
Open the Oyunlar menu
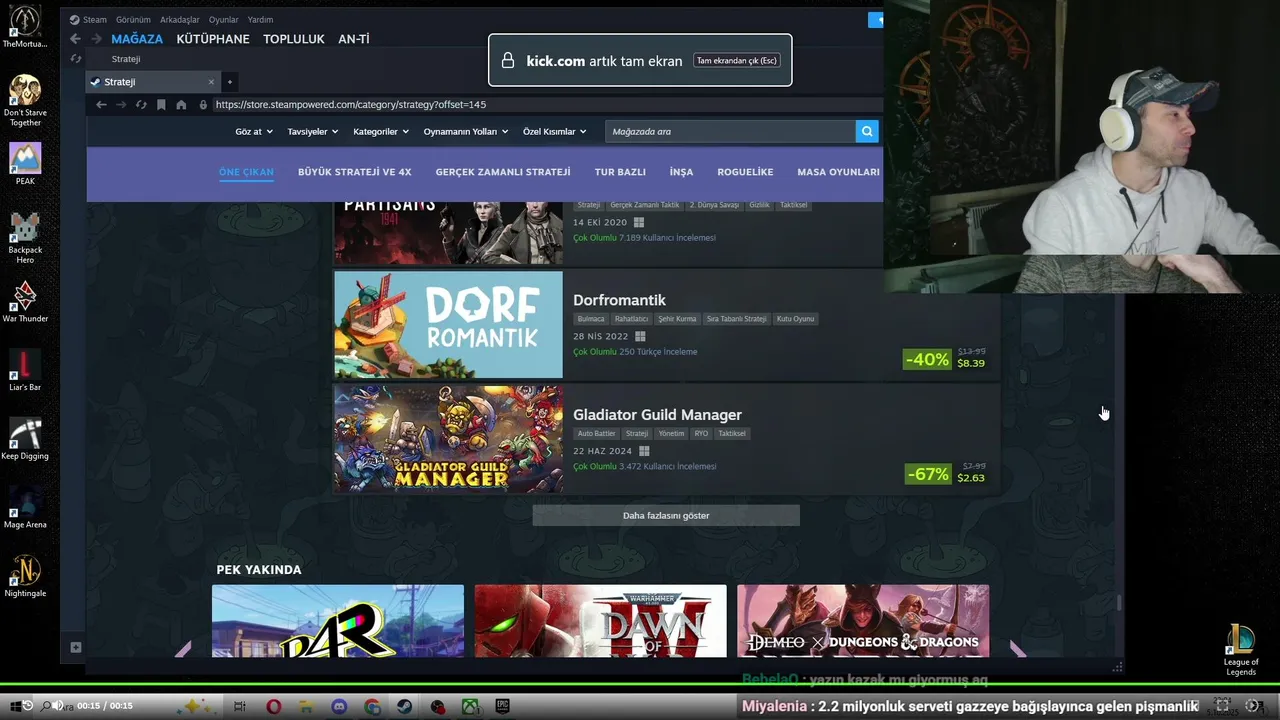coord(224,19)
